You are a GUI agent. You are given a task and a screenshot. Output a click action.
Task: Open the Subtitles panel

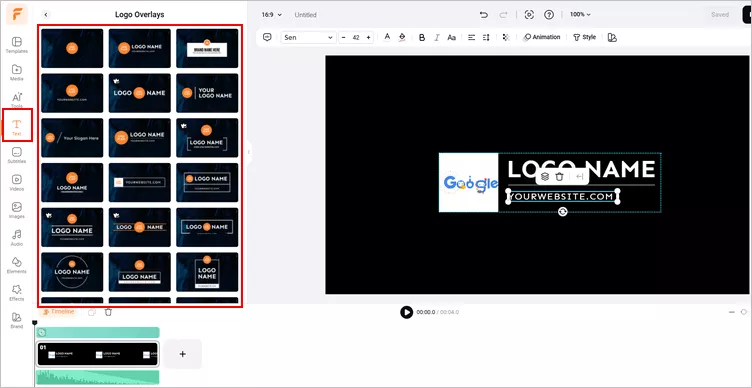[17, 155]
